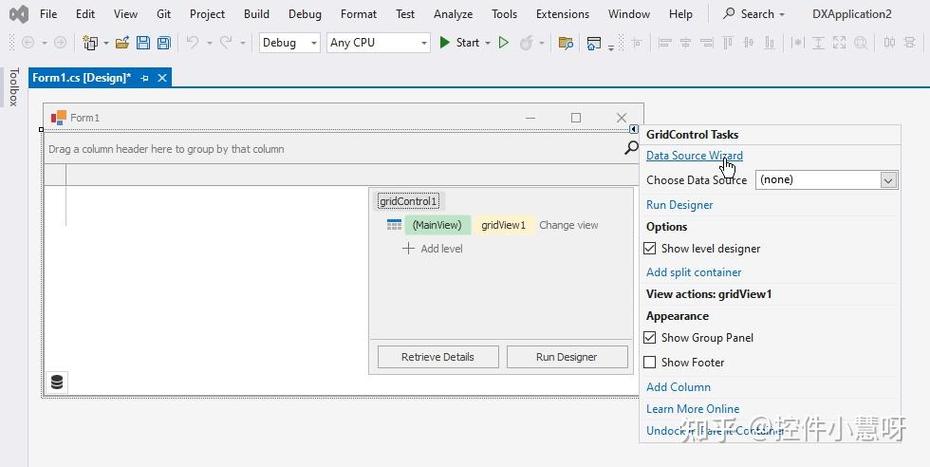Open the File menu
Image resolution: width=930 pixels, height=467 pixels.
48,14
